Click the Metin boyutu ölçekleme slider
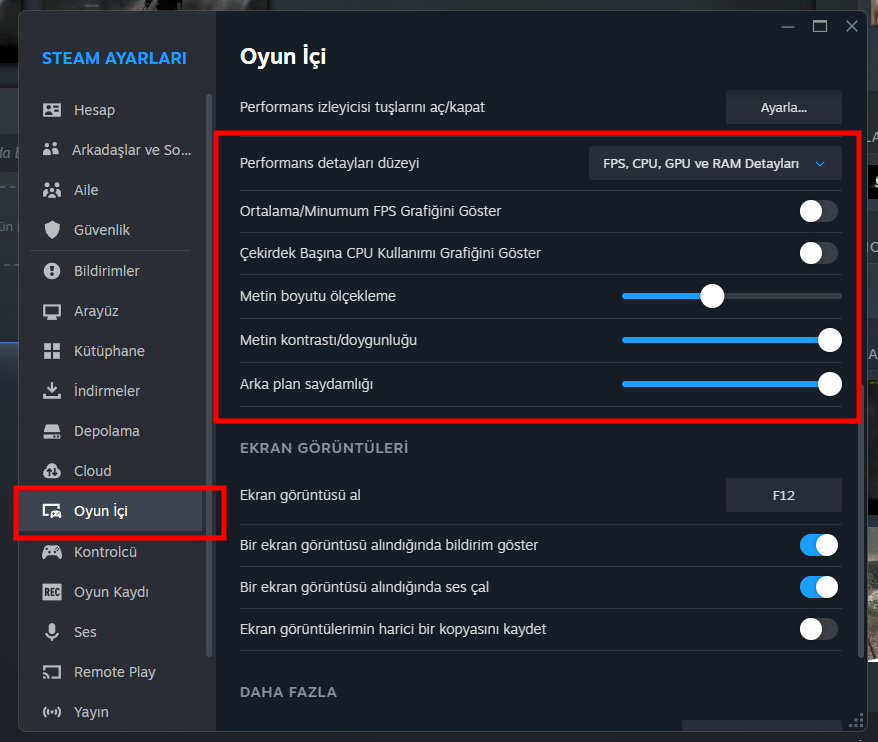The width and height of the screenshot is (878, 742). (x=731, y=296)
